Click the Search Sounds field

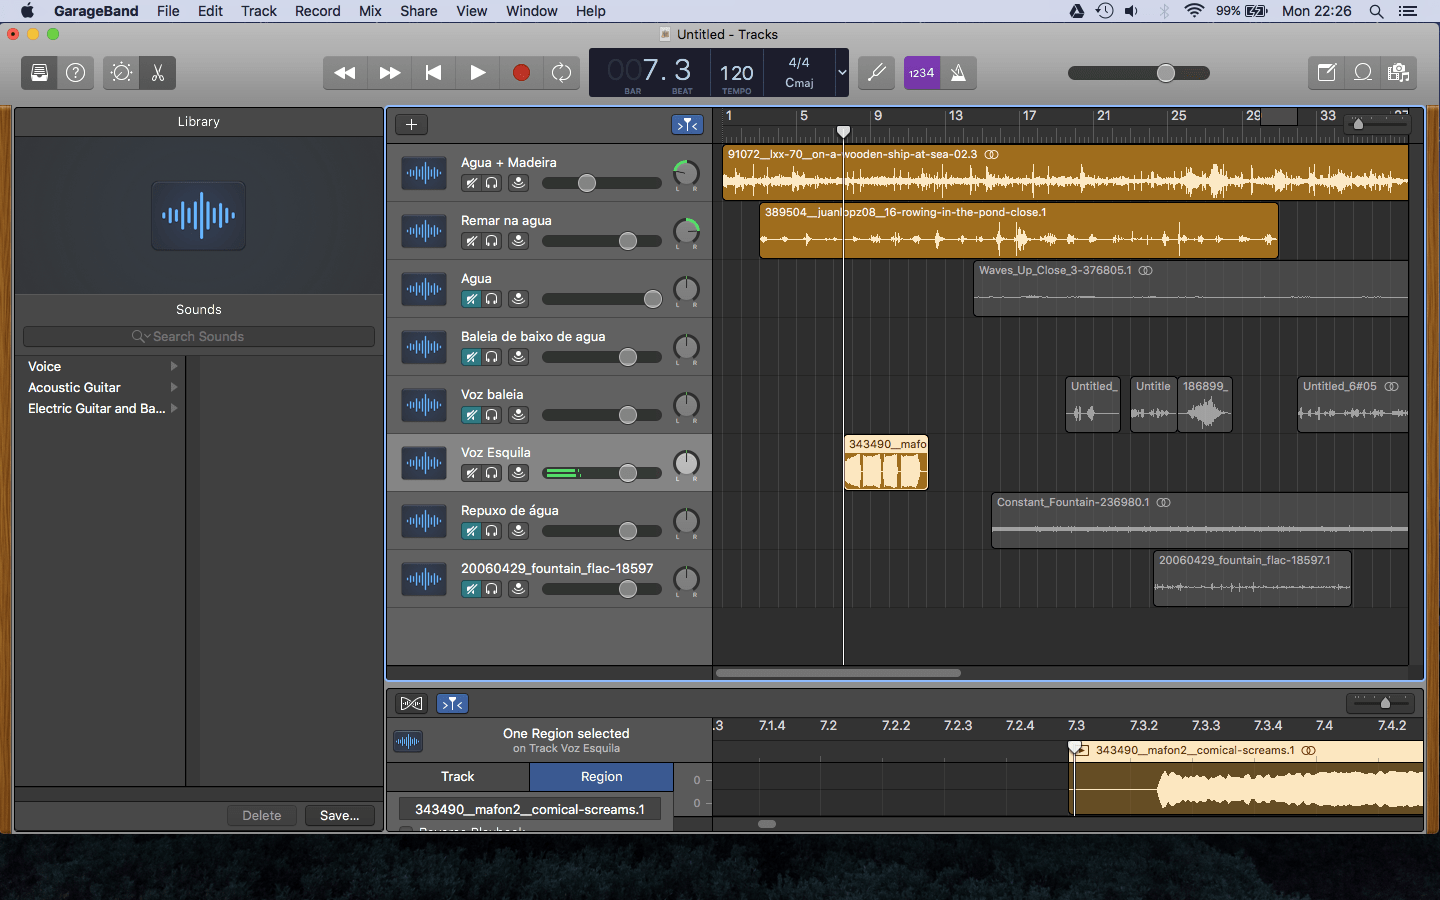(199, 337)
